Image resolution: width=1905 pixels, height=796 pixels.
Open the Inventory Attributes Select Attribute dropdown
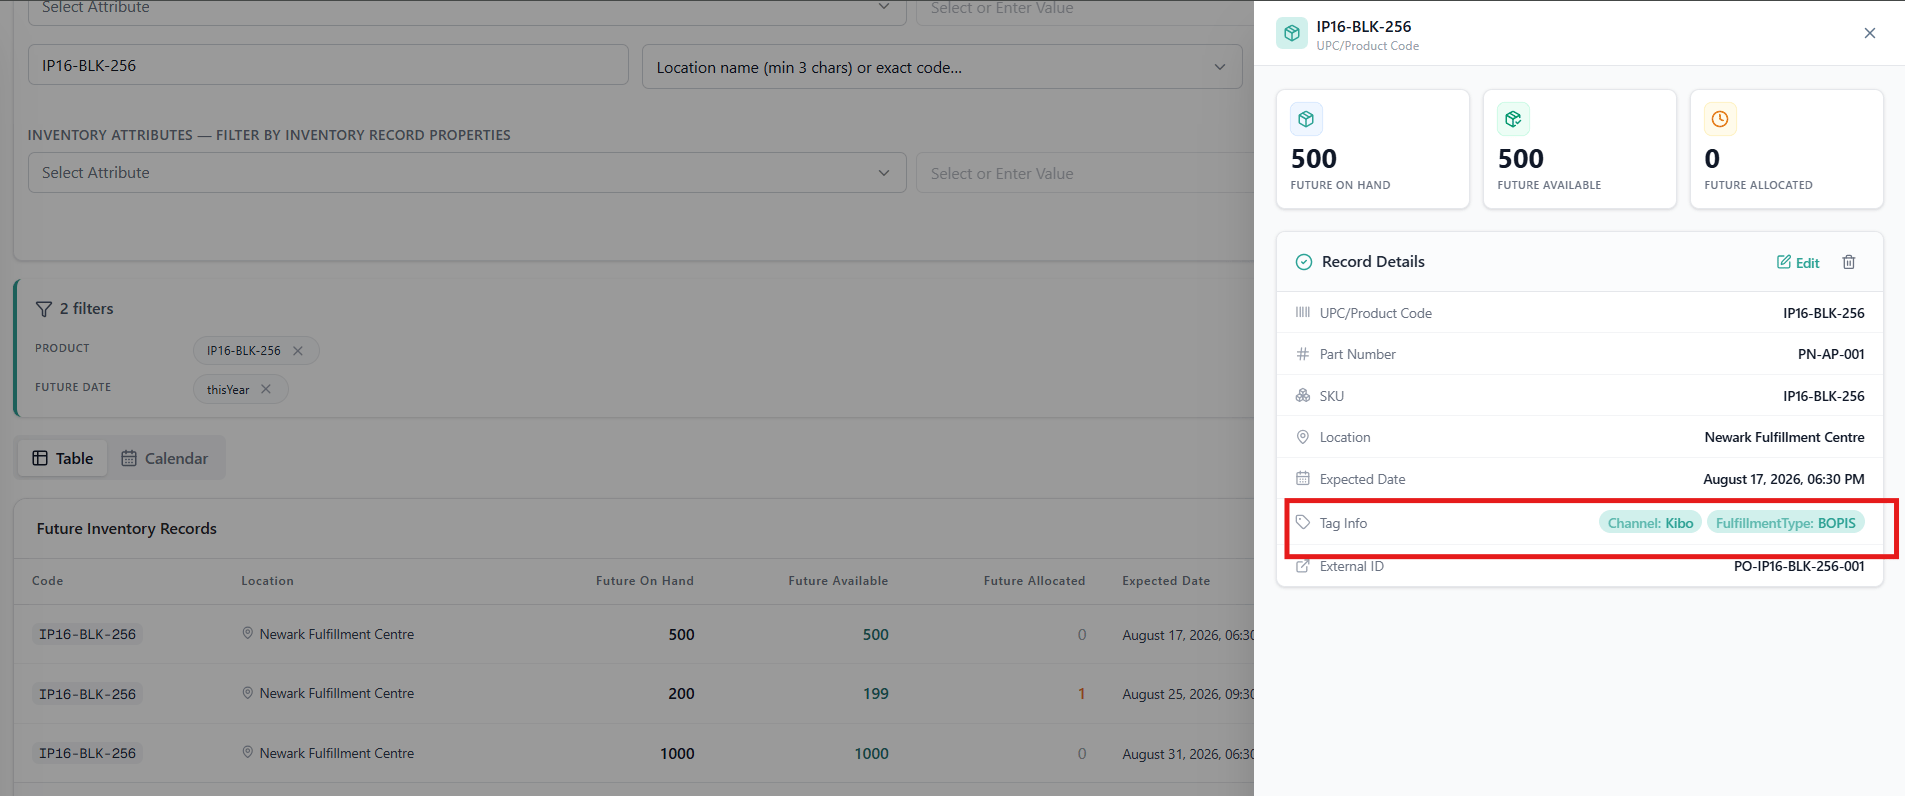point(467,172)
